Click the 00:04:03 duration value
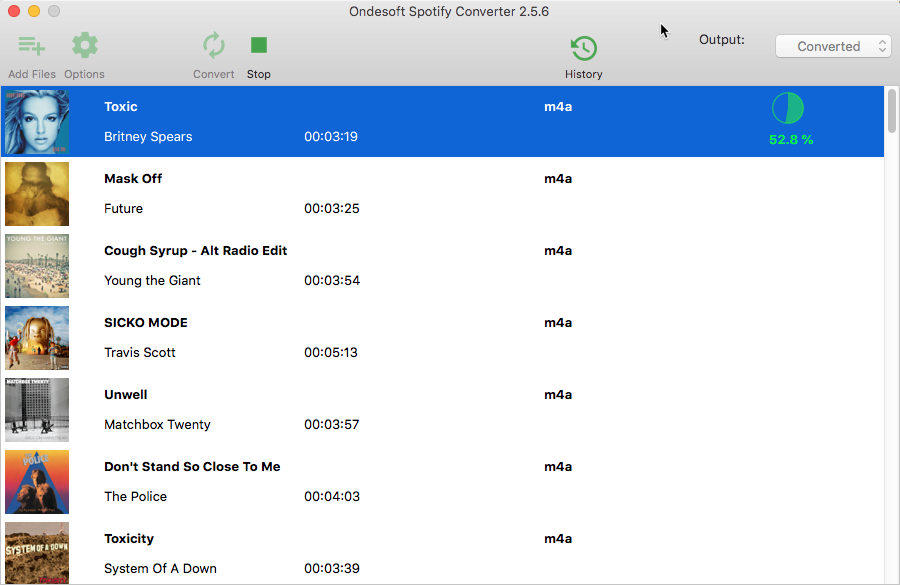Image resolution: width=900 pixels, height=585 pixels. tap(332, 497)
